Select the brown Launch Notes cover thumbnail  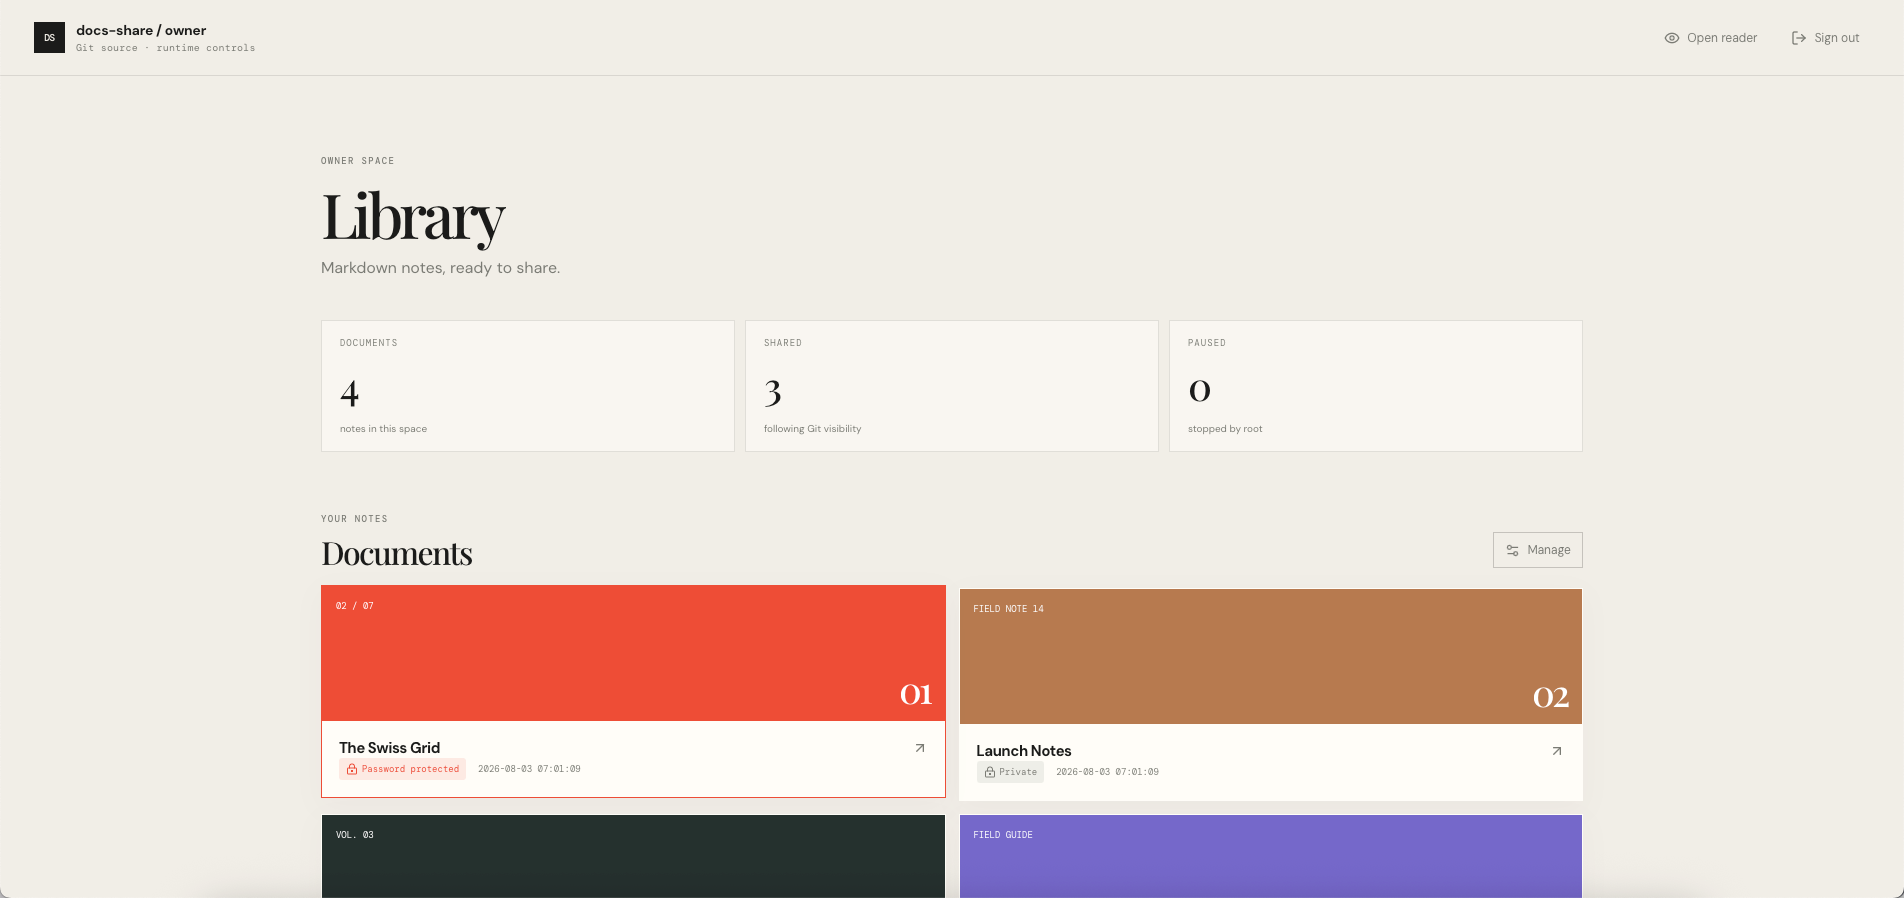1271,656
